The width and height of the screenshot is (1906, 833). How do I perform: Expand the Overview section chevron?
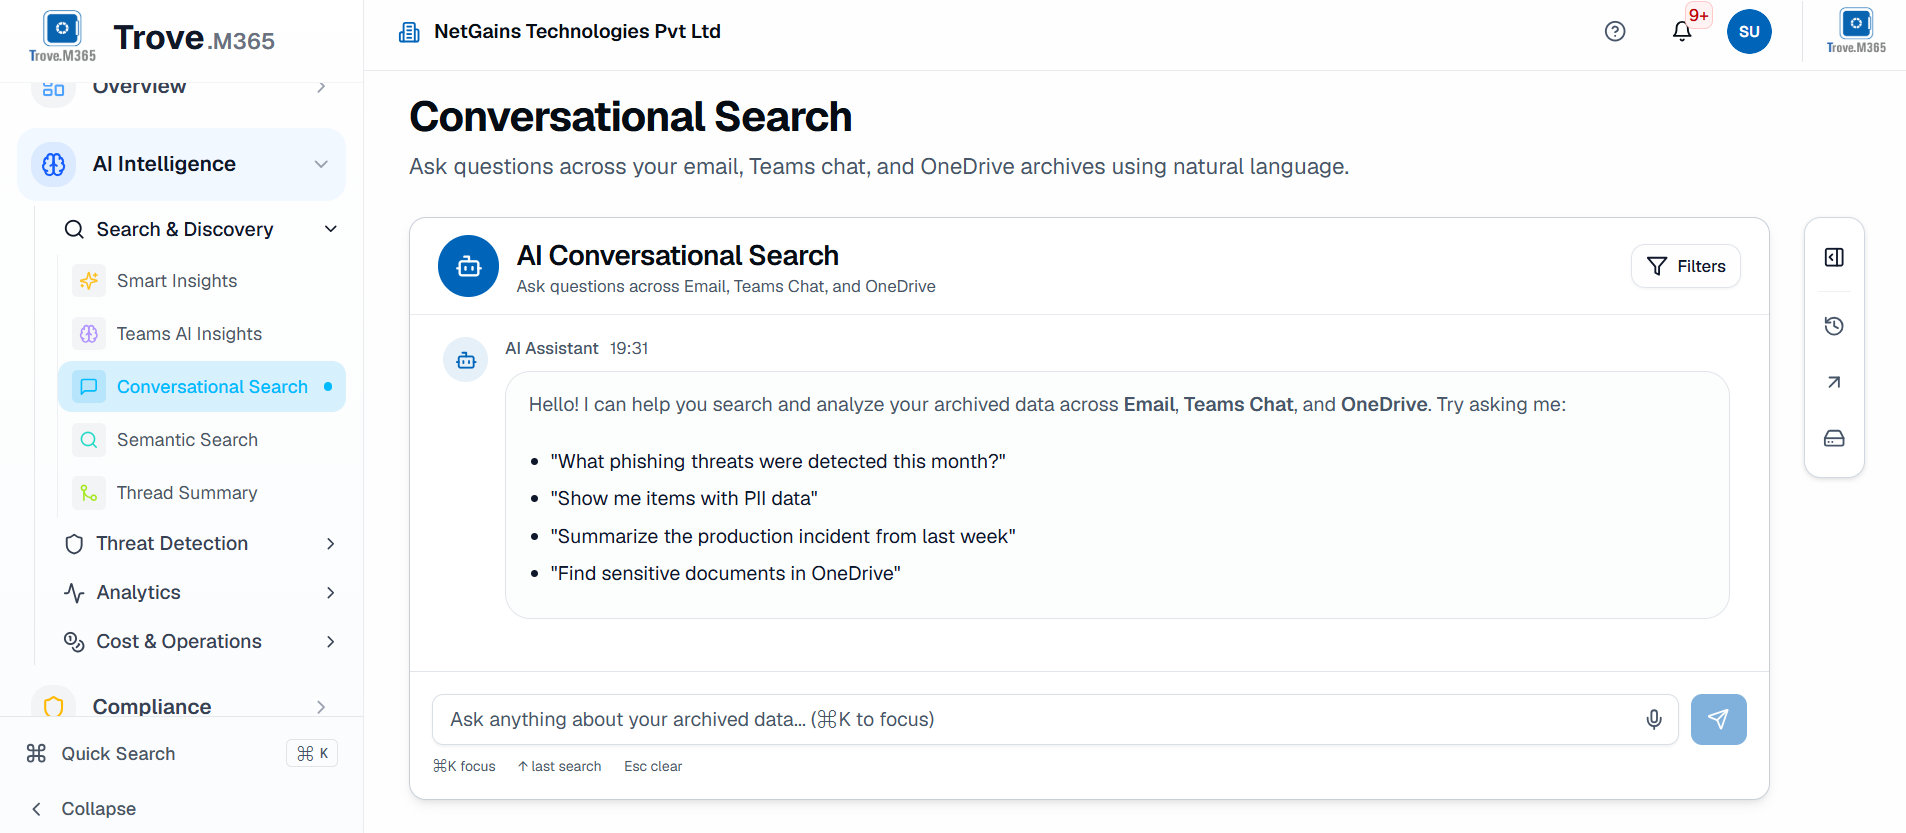pyautogui.click(x=321, y=87)
